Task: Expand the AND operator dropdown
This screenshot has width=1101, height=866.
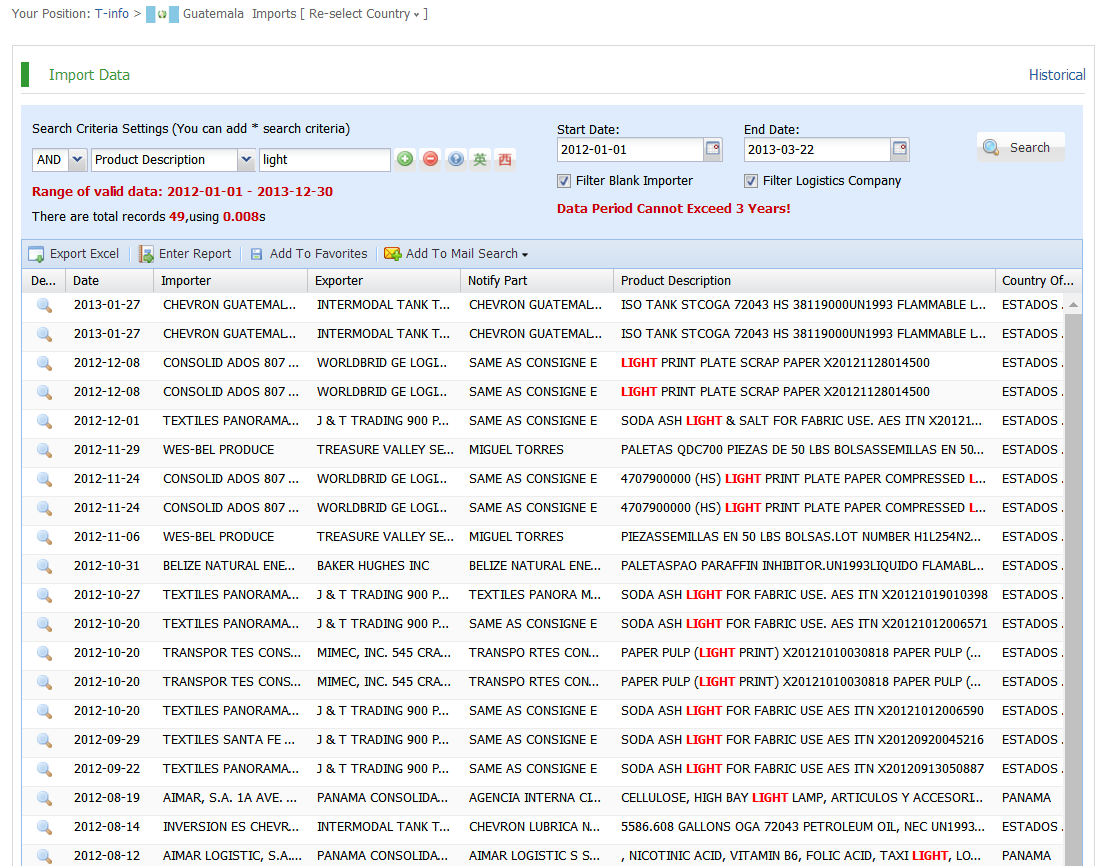Action: pos(77,160)
